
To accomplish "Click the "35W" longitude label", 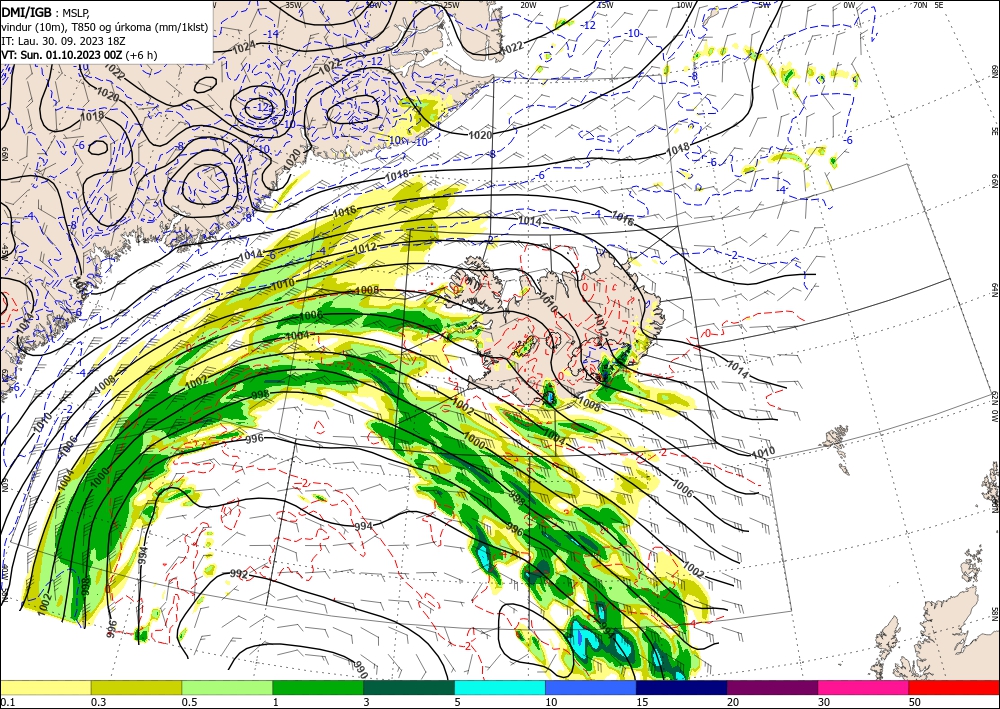I will [x=293, y=5].
